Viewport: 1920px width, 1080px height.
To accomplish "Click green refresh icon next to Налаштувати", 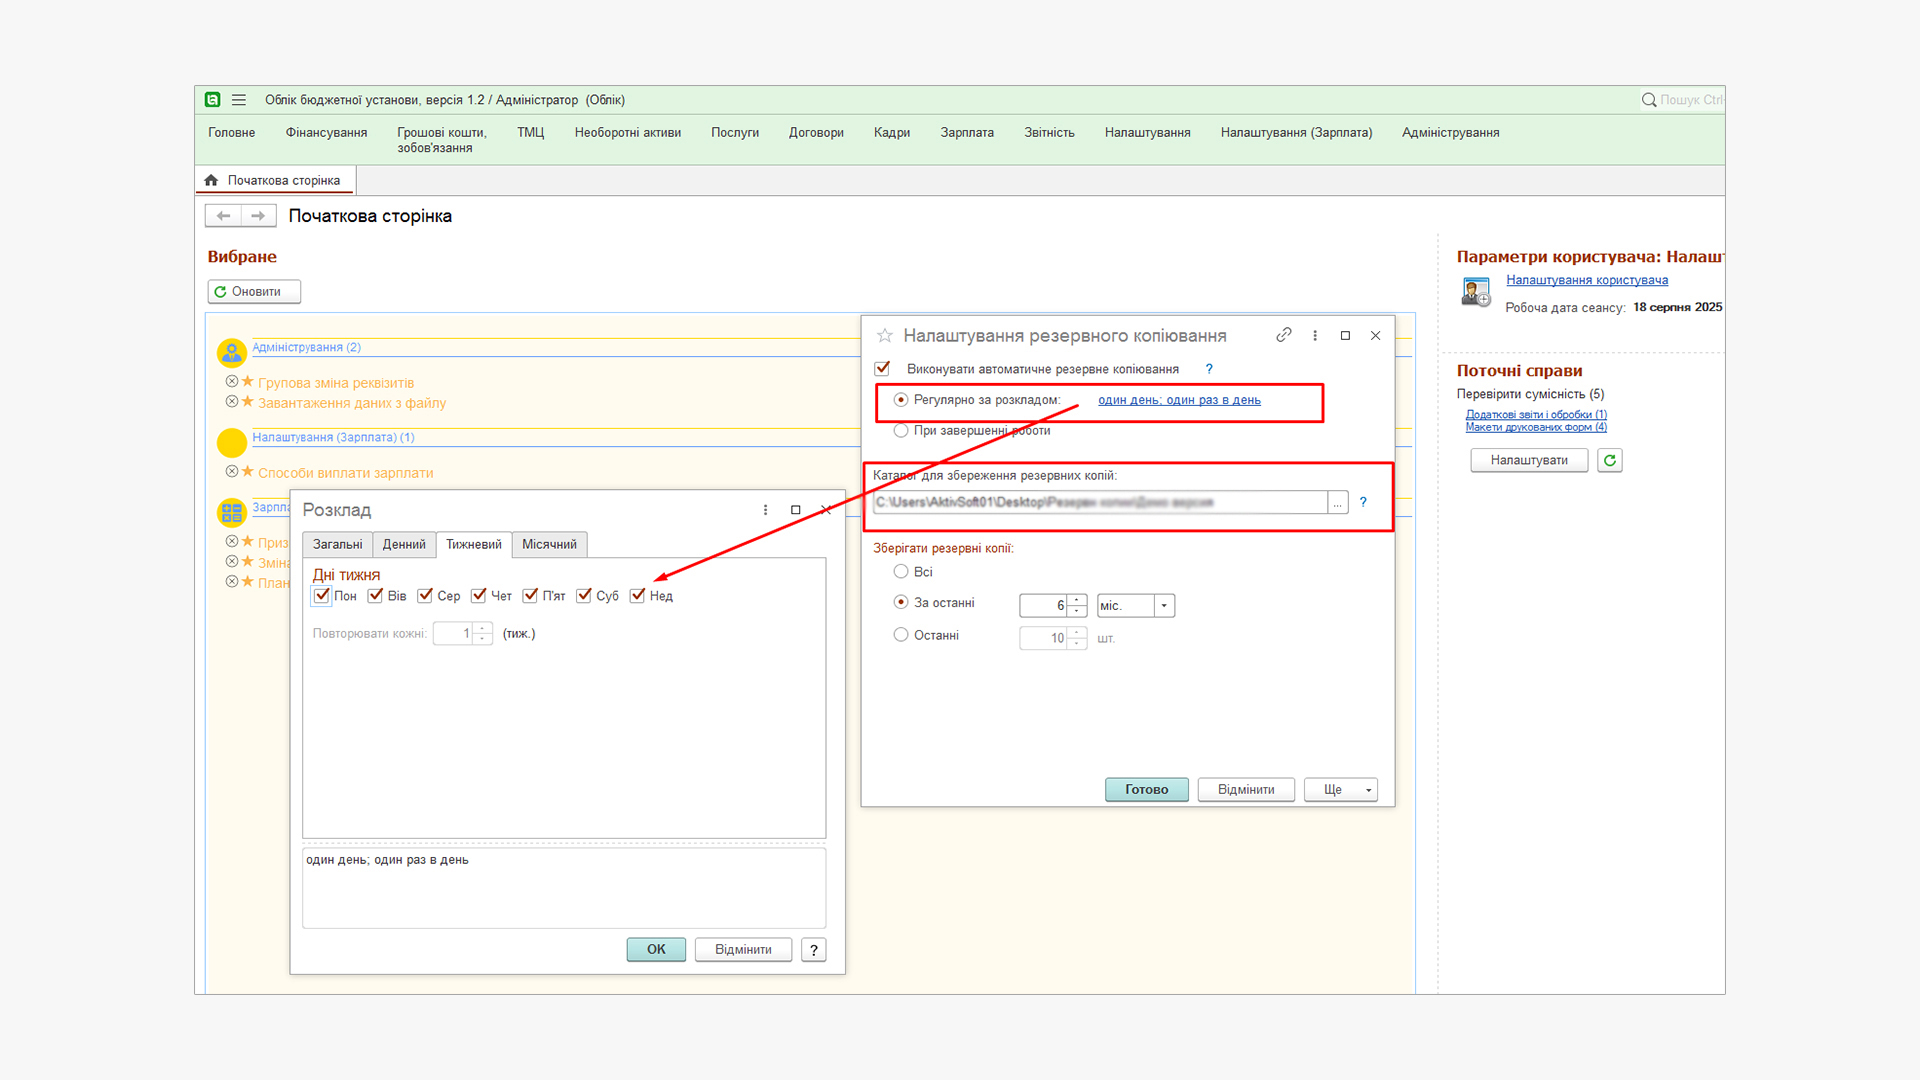I will point(1609,461).
